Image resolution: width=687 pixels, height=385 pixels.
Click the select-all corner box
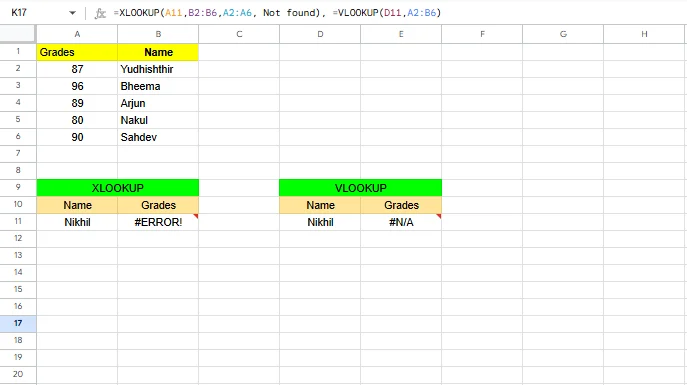18,34
